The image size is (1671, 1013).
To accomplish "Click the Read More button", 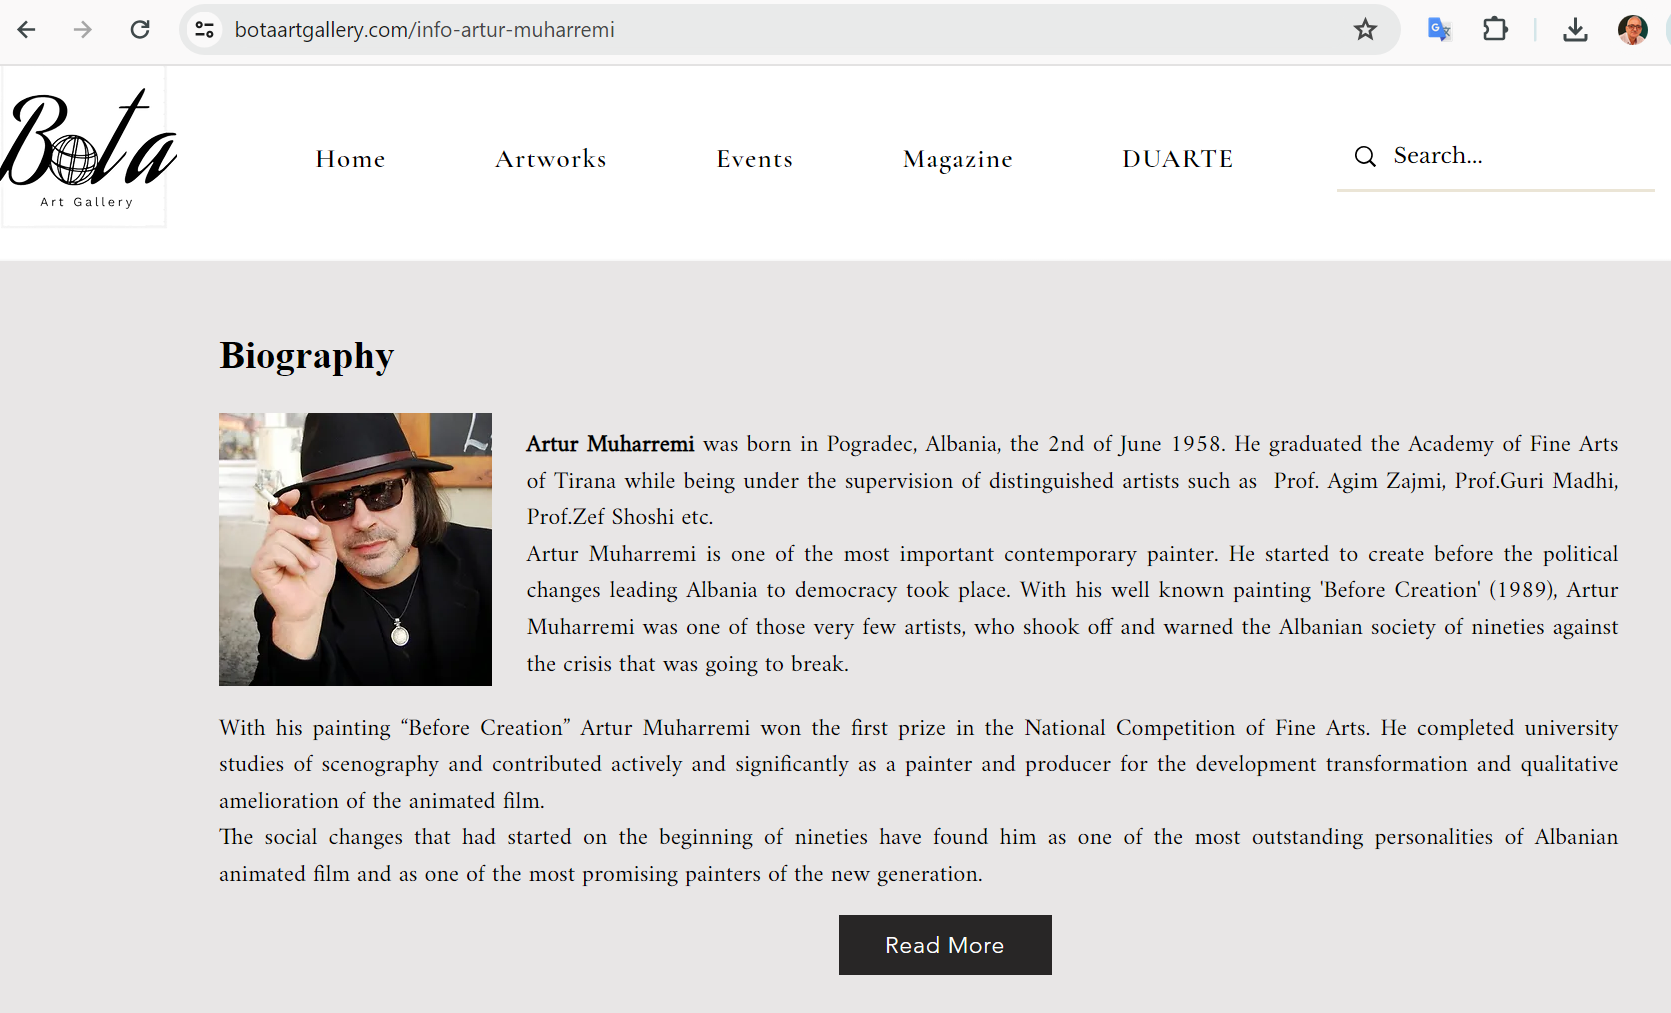I will tap(945, 945).
